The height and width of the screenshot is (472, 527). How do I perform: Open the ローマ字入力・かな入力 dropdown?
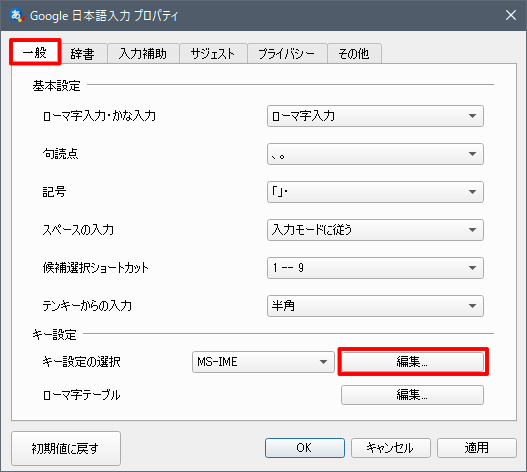click(x=375, y=116)
